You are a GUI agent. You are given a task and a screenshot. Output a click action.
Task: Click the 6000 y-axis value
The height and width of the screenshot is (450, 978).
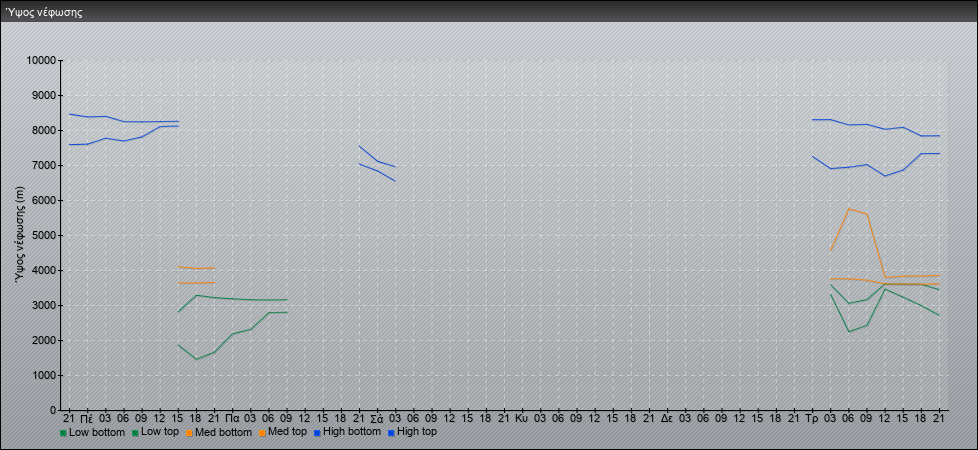(44, 200)
